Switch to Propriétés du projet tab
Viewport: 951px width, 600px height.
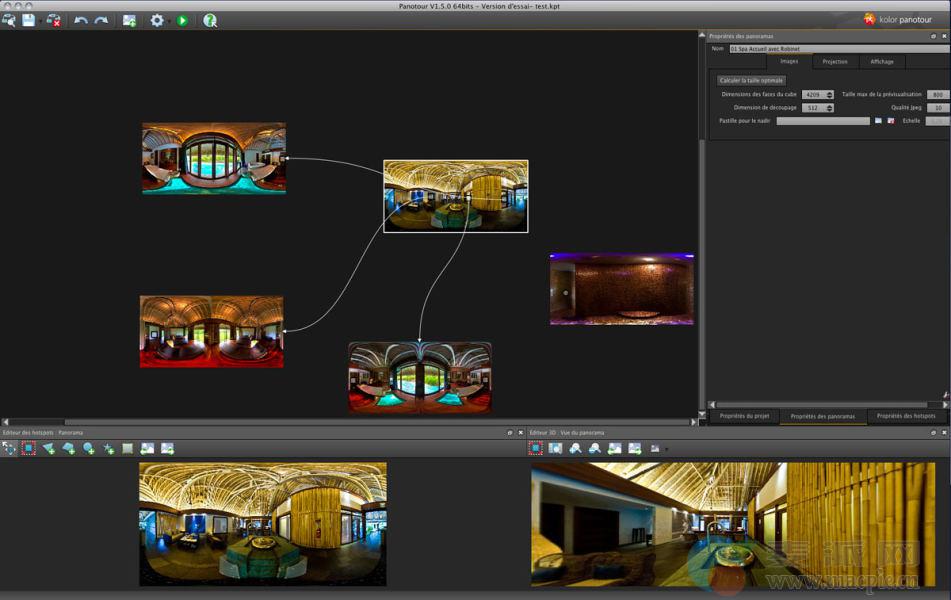pyautogui.click(x=744, y=416)
